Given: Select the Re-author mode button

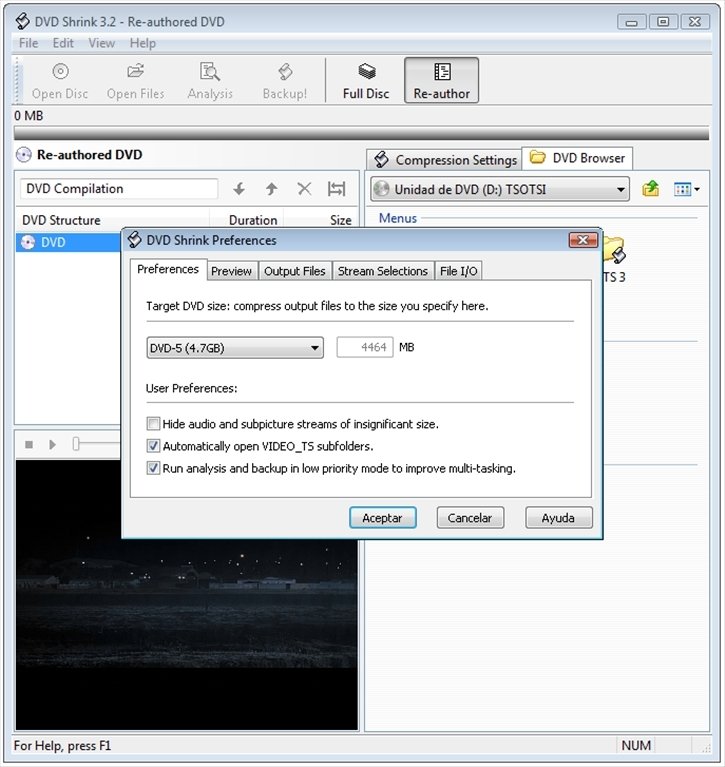Looking at the screenshot, I should point(441,81).
